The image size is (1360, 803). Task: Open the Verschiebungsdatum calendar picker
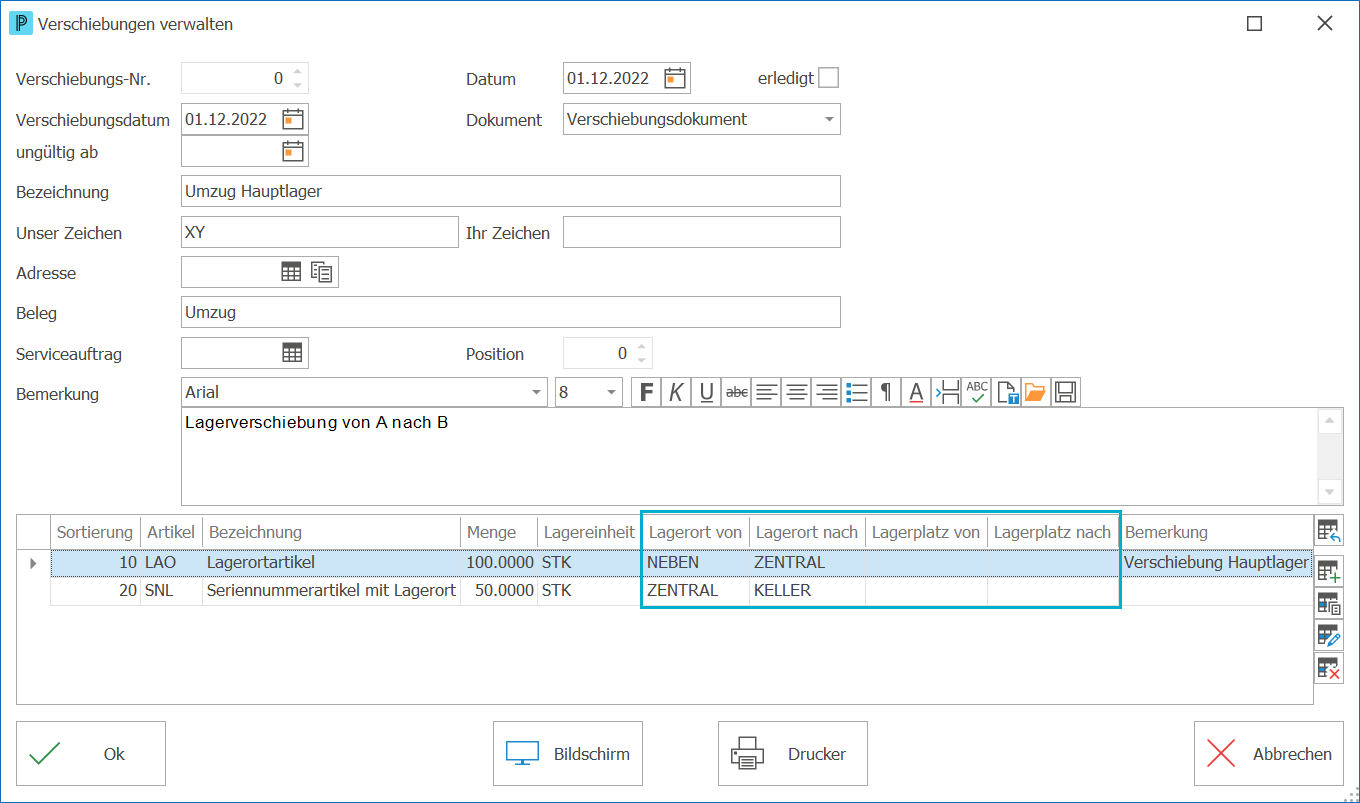[x=293, y=119]
